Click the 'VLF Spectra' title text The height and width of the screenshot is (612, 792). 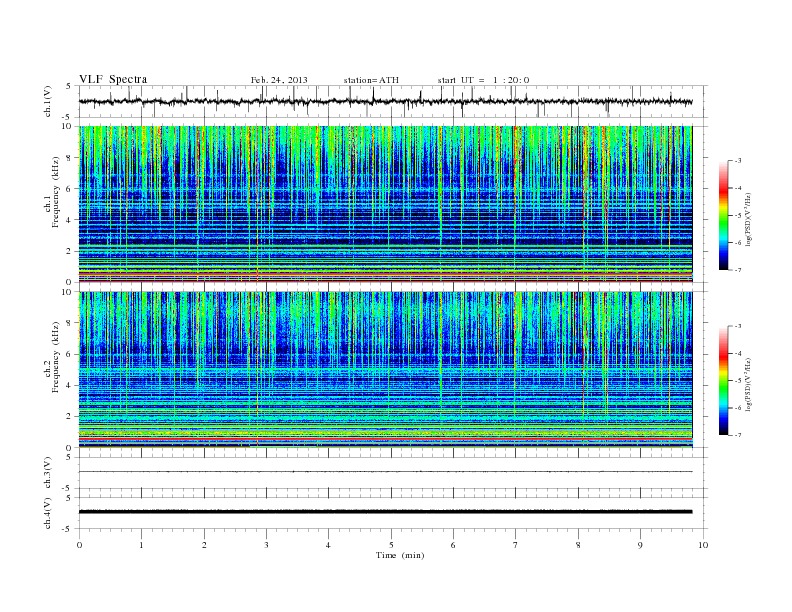113,79
